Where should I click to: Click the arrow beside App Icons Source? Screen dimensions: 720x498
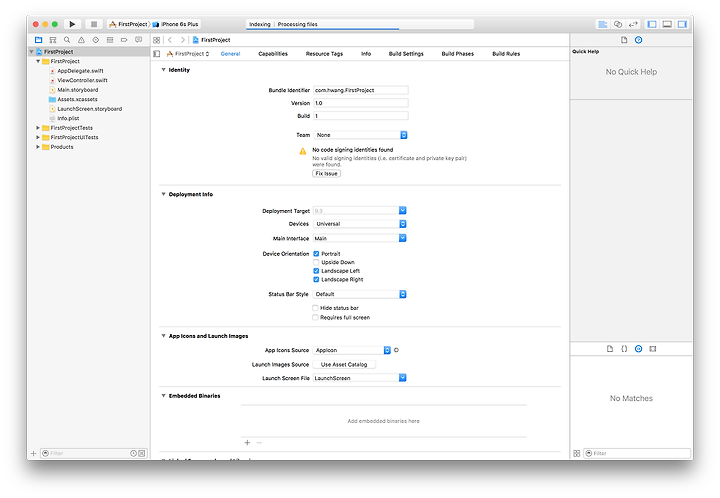click(x=396, y=350)
